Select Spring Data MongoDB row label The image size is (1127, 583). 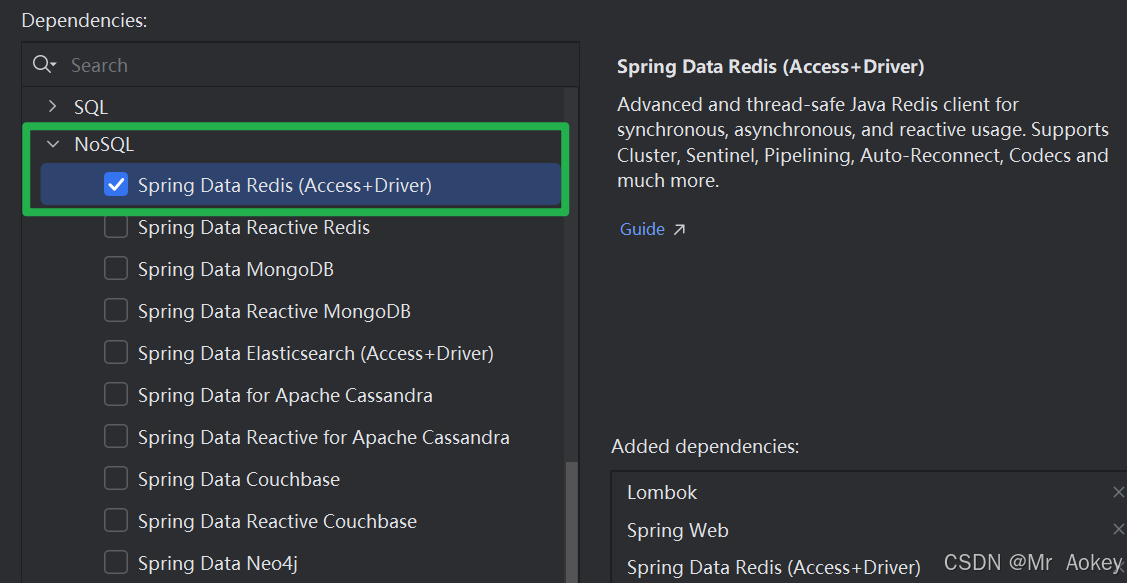coord(236,270)
